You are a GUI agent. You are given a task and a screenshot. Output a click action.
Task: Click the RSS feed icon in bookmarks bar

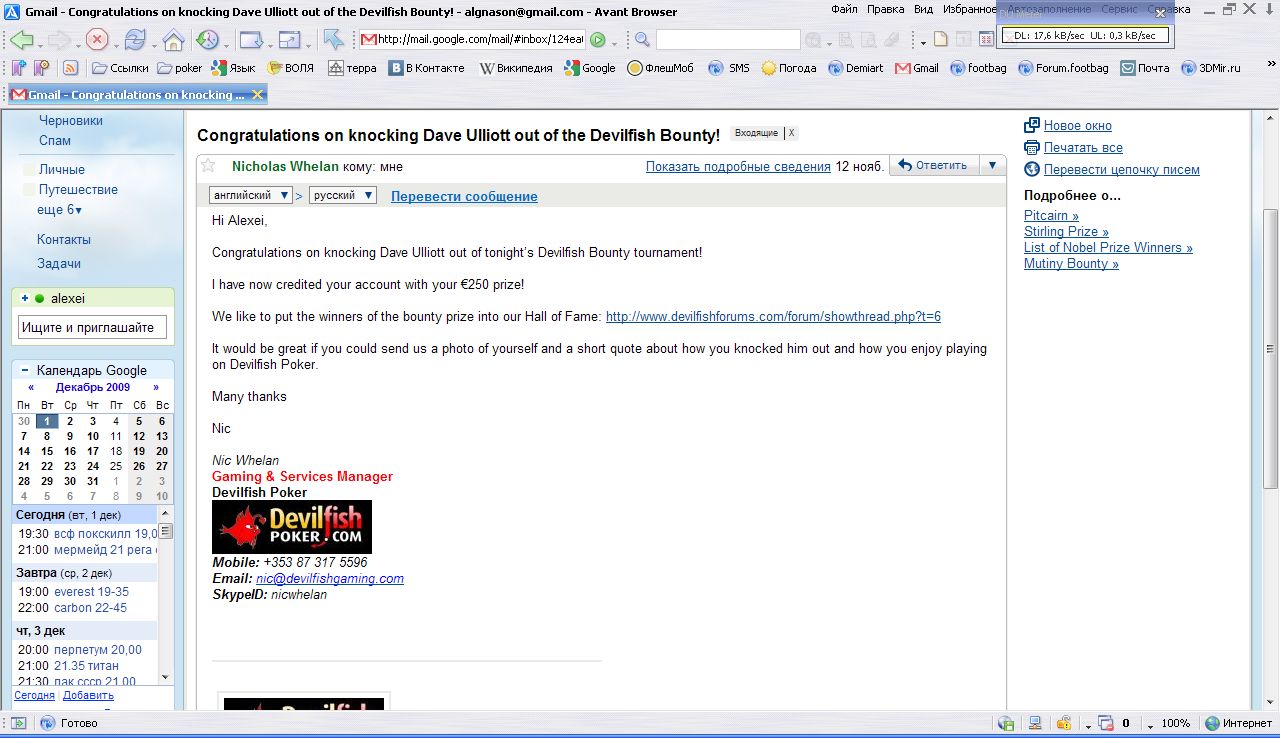click(x=70, y=68)
